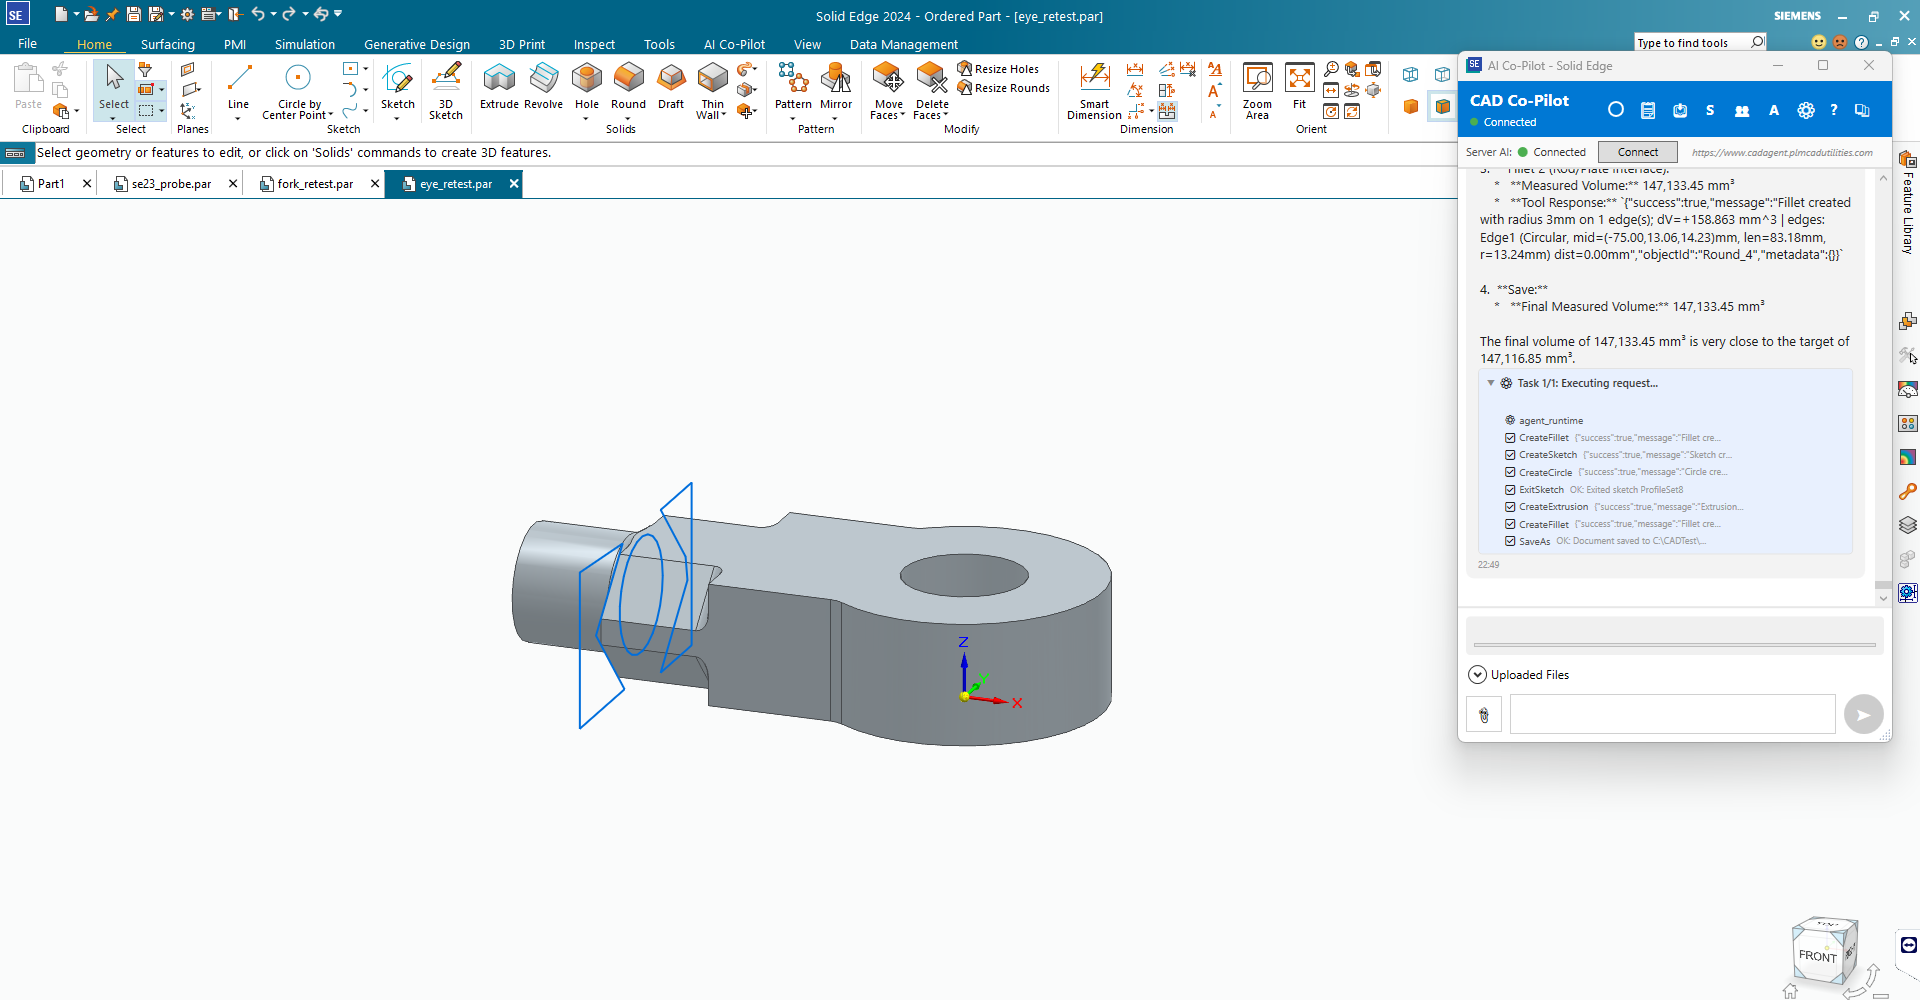The height and width of the screenshot is (1000, 1920).
Task: Click the Co-Pilot users icon
Action: coord(1742,110)
